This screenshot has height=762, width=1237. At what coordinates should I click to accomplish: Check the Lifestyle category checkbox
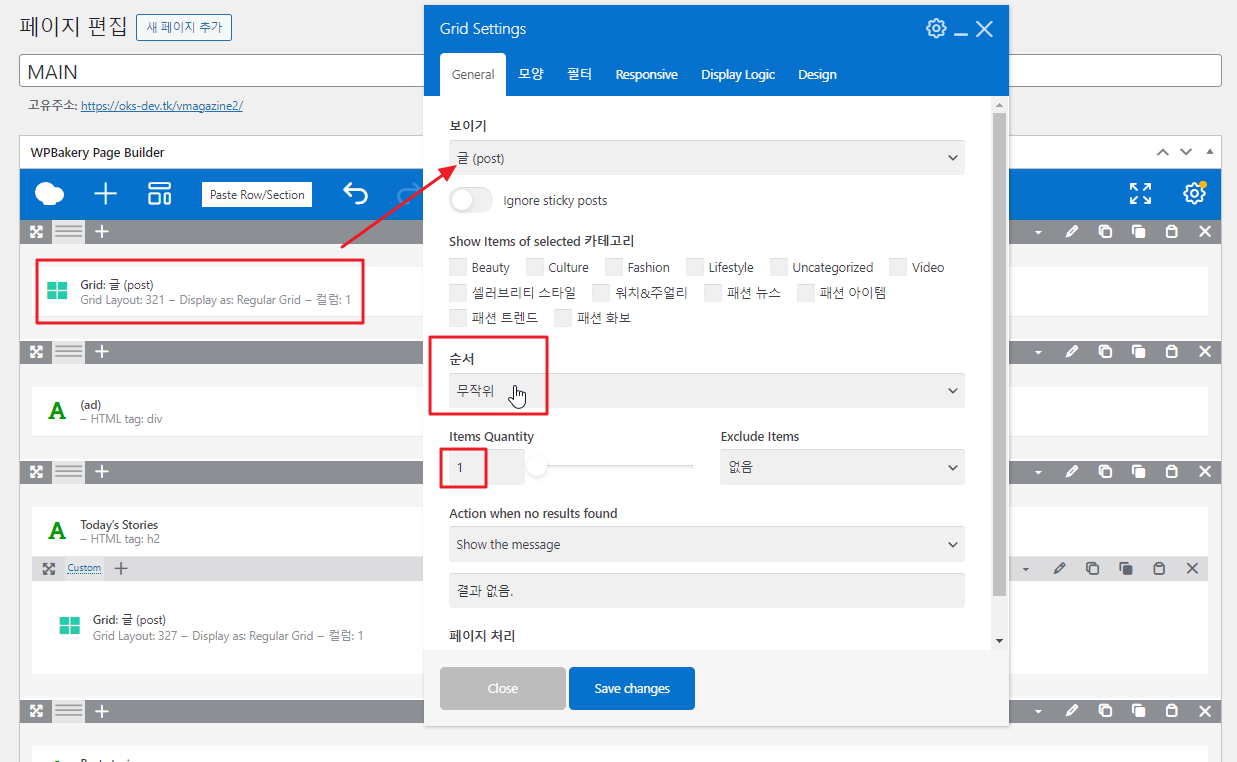(x=695, y=267)
